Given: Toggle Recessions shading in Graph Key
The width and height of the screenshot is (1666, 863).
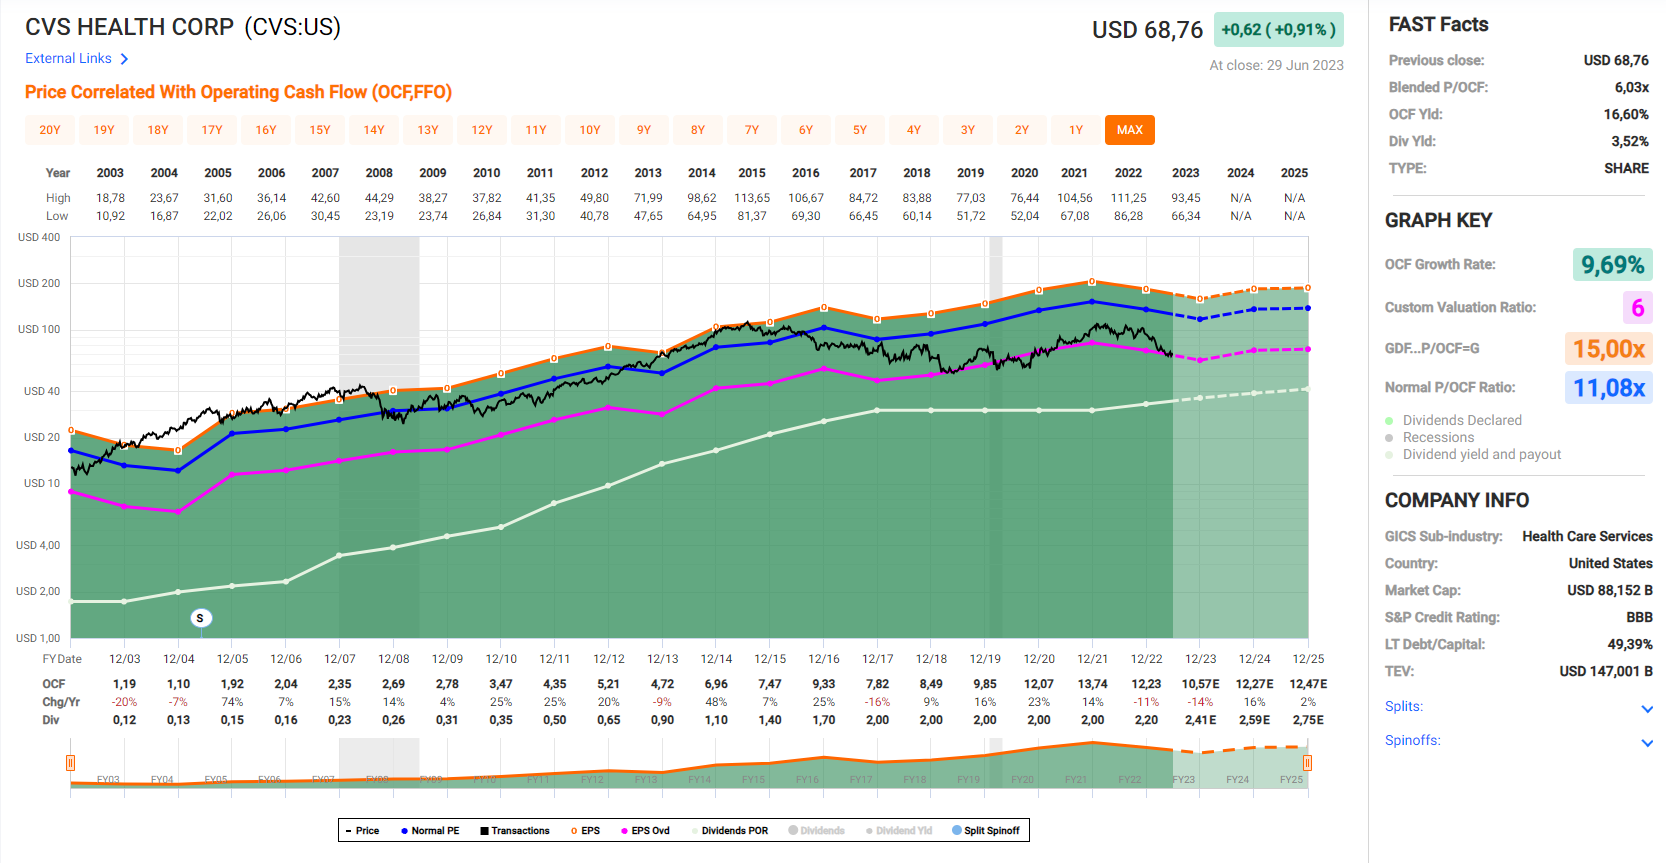Looking at the screenshot, I should 1437,438.
